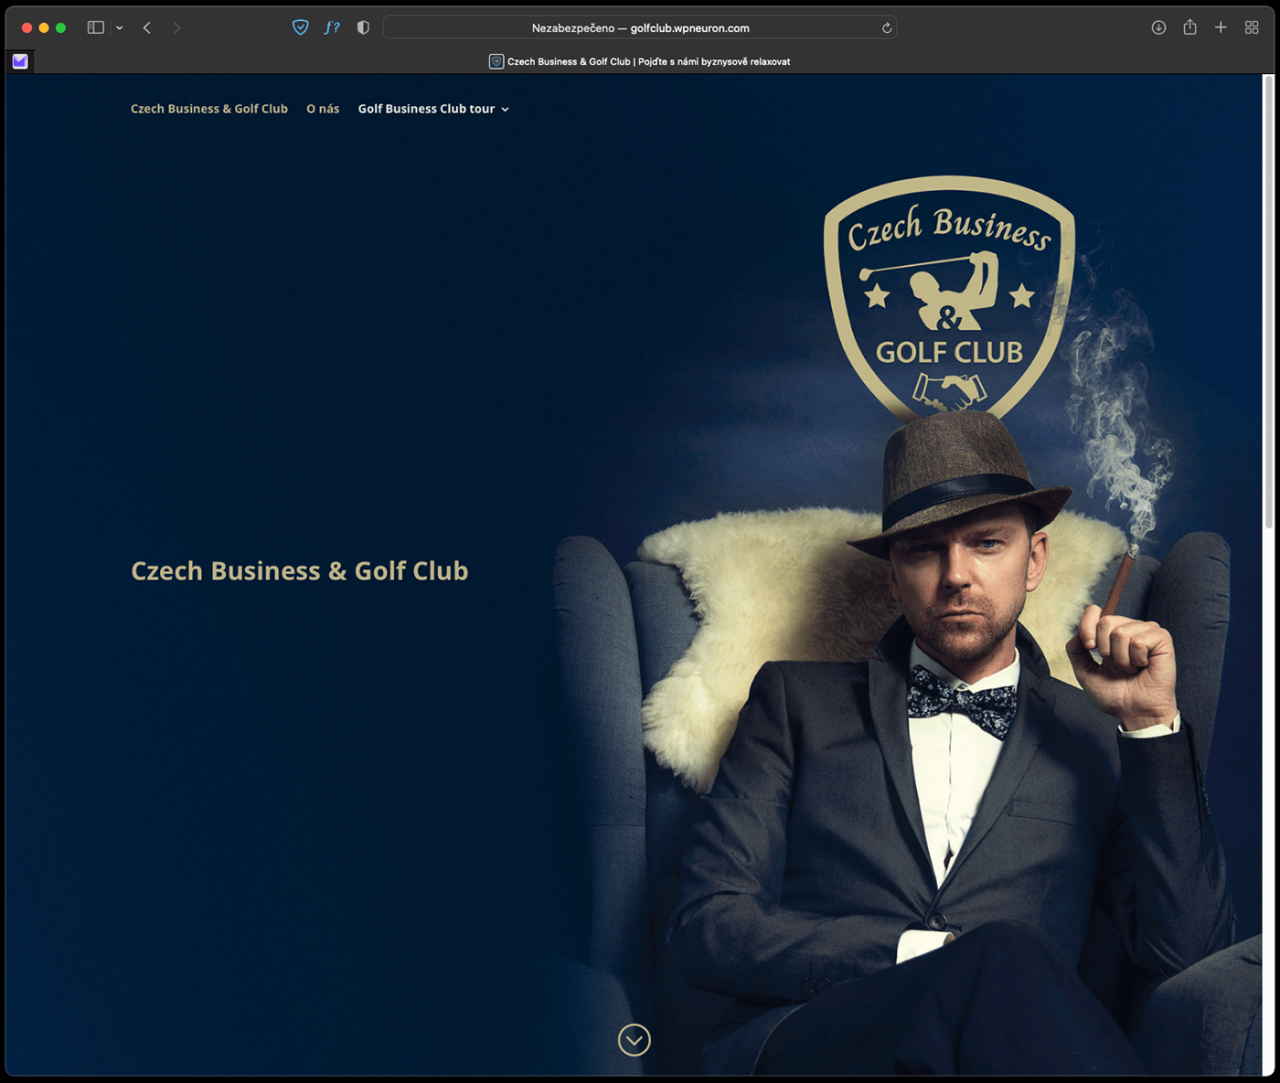Viewport: 1280px width, 1083px height.
Task: Click the font inspector f? extension icon
Action: (x=332, y=28)
